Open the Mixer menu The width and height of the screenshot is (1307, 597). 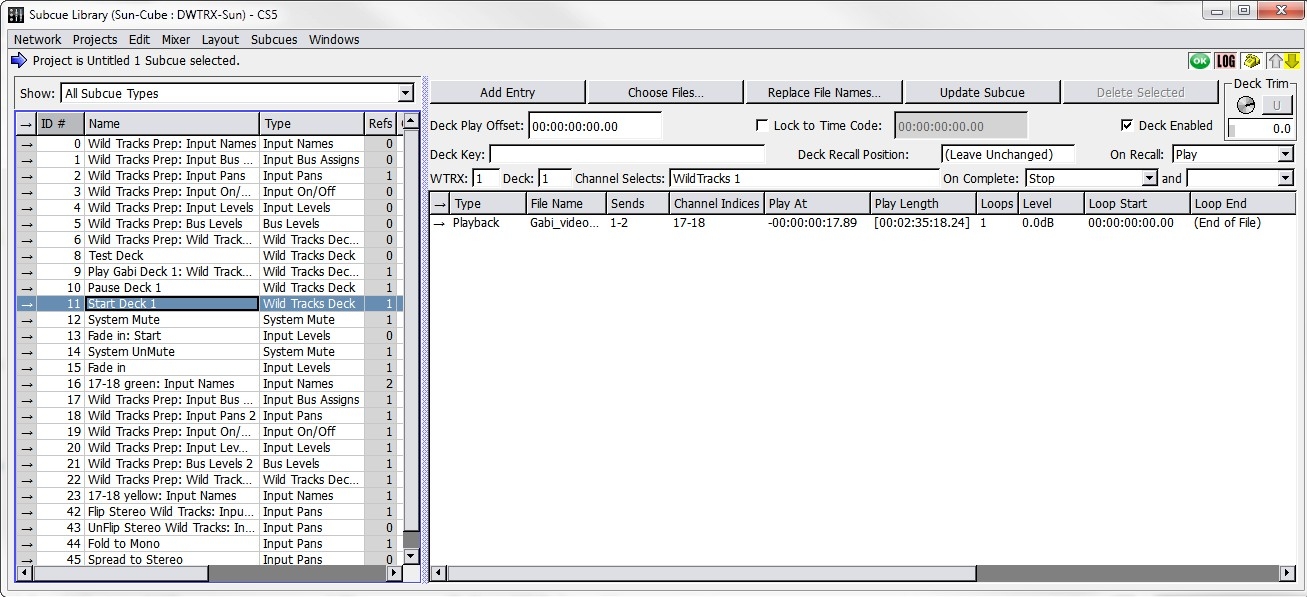pos(176,40)
